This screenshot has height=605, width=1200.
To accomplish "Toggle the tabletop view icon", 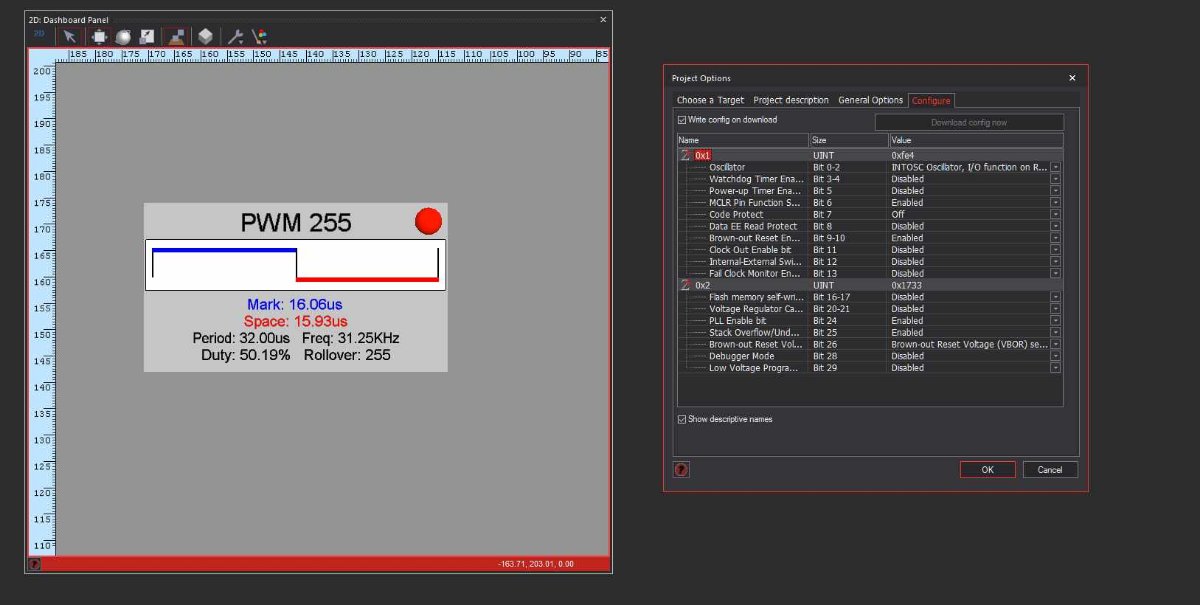I will (x=177, y=36).
